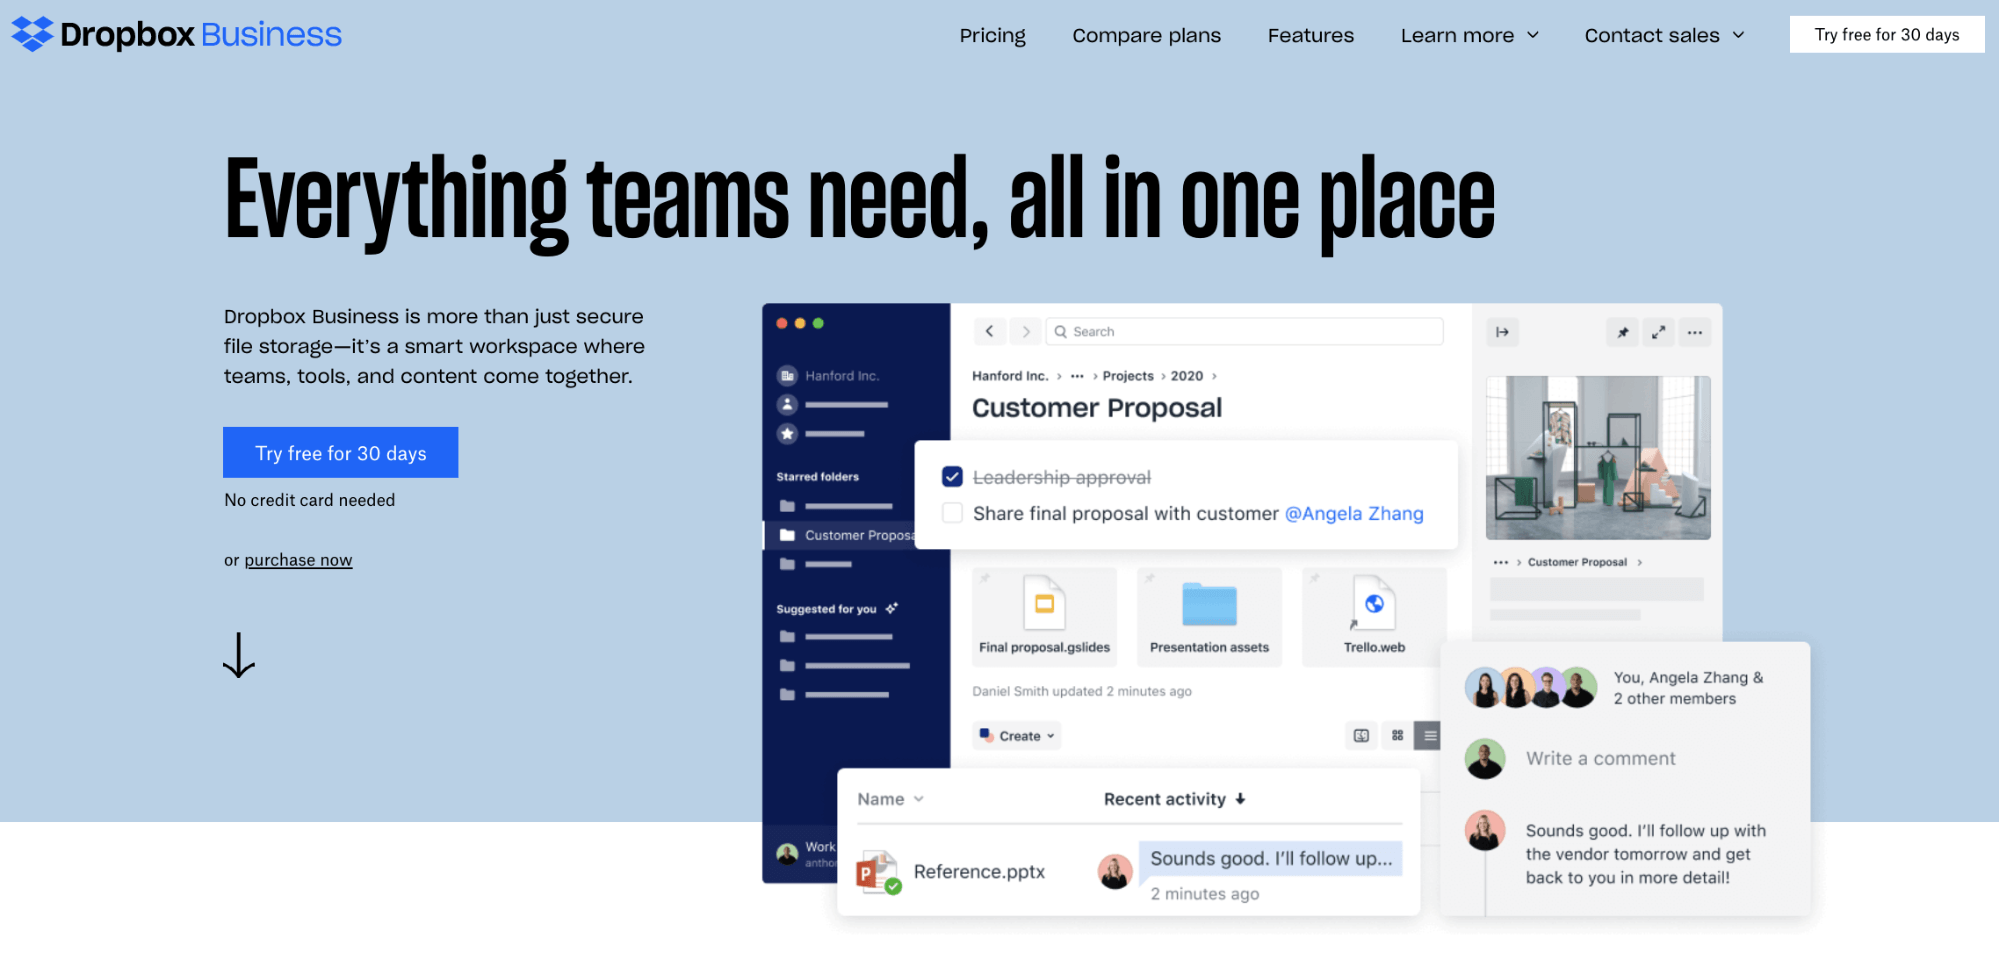
Task: Expand the Learn more dropdown
Action: tap(1469, 35)
